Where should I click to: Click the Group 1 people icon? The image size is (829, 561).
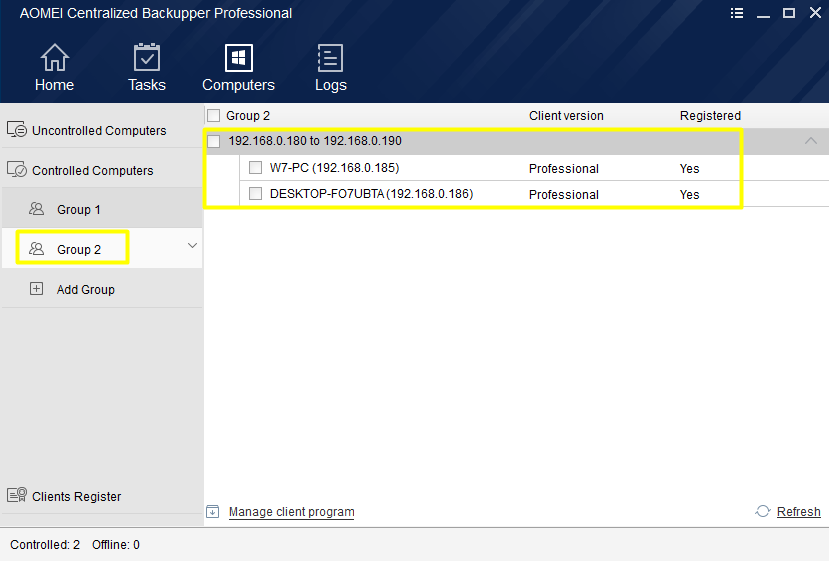pos(36,209)
